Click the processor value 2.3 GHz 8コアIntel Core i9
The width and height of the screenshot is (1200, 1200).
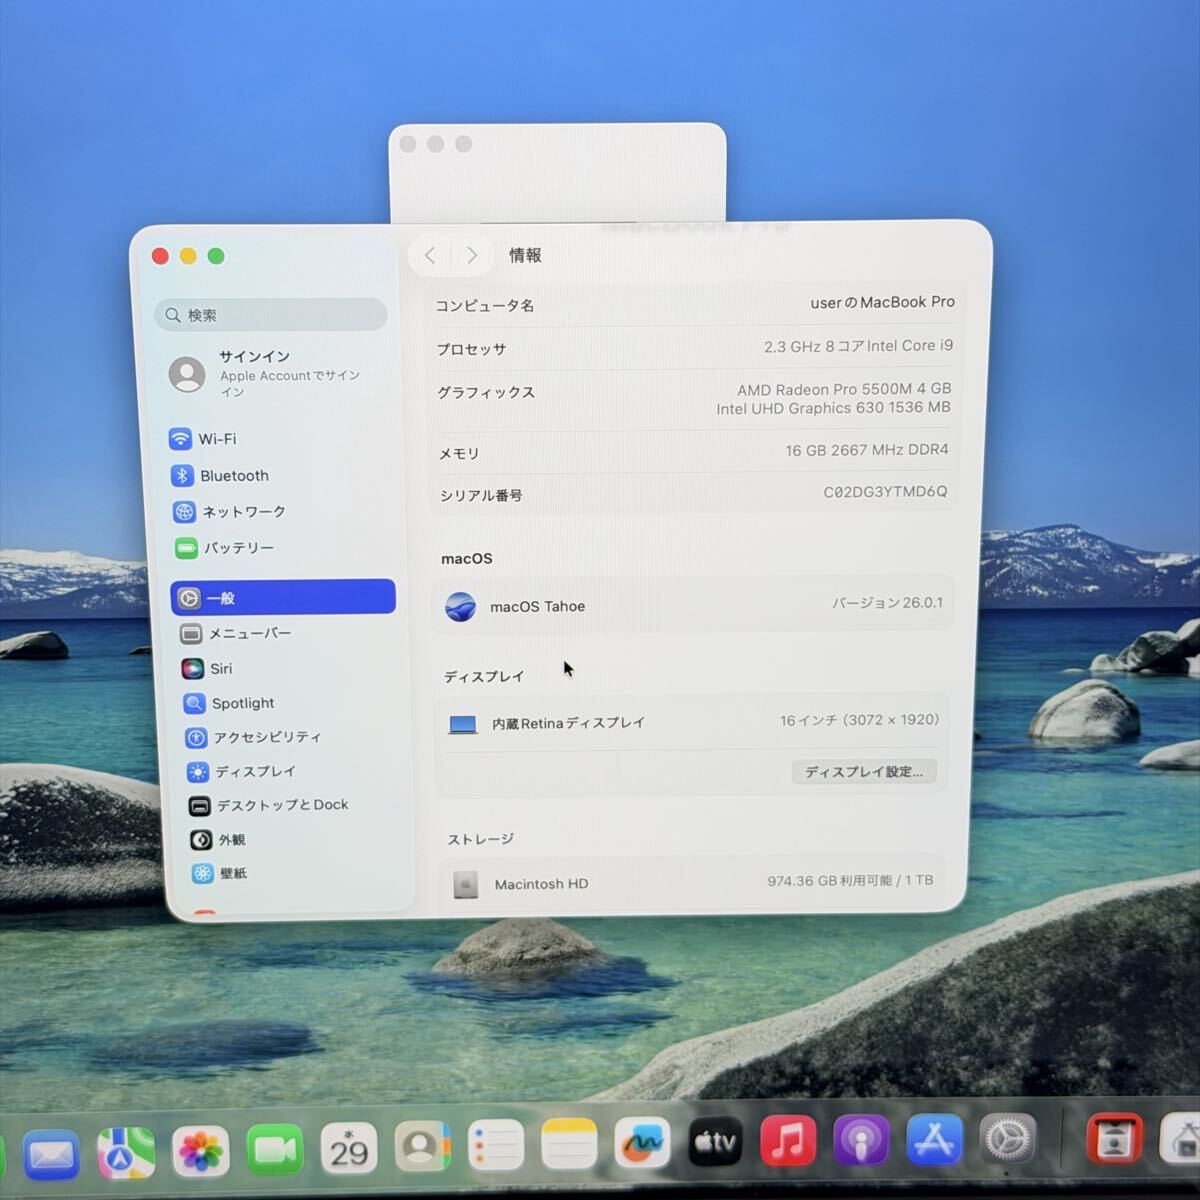click(858, 346)
